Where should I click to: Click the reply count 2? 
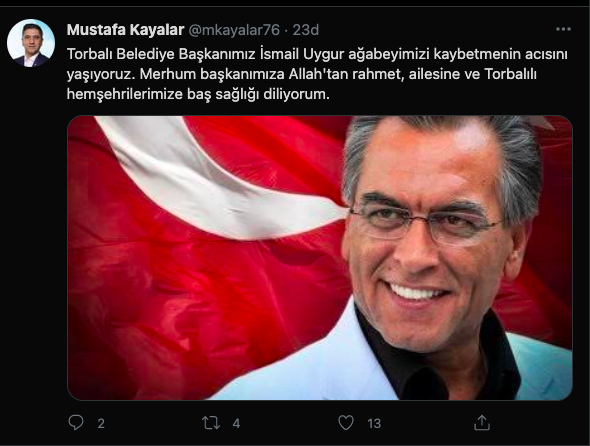click(101, 424)
